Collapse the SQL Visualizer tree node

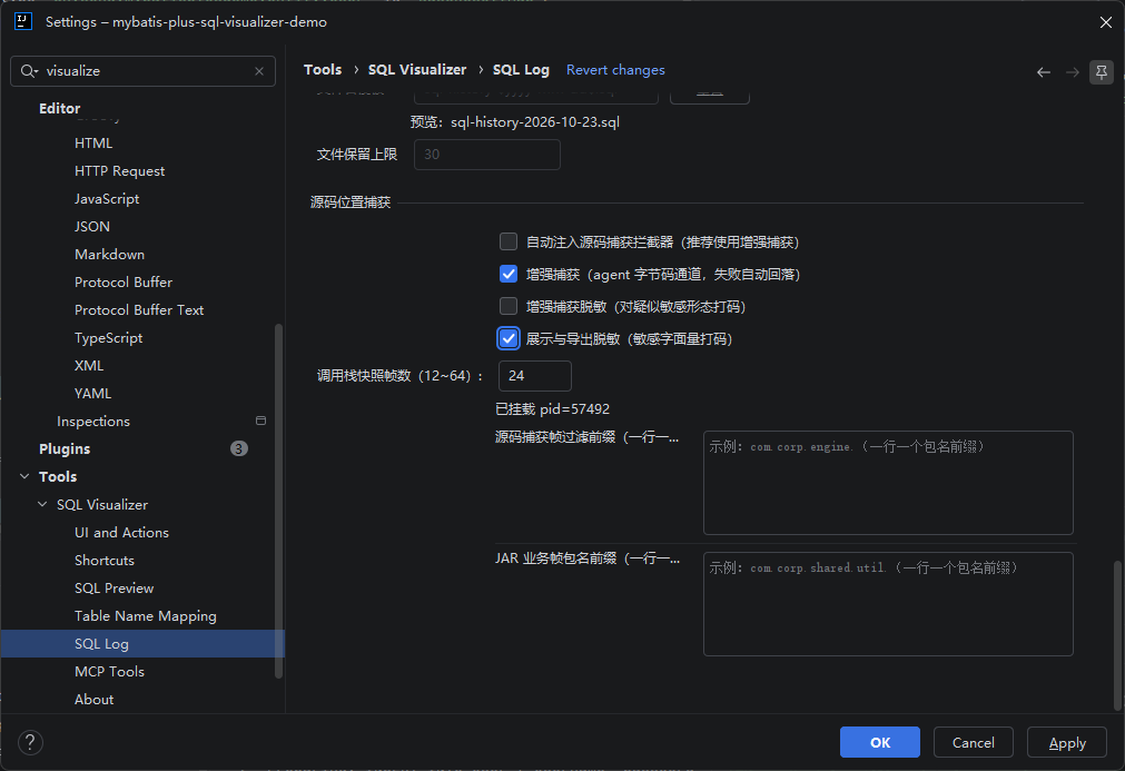tap(42, 505)
